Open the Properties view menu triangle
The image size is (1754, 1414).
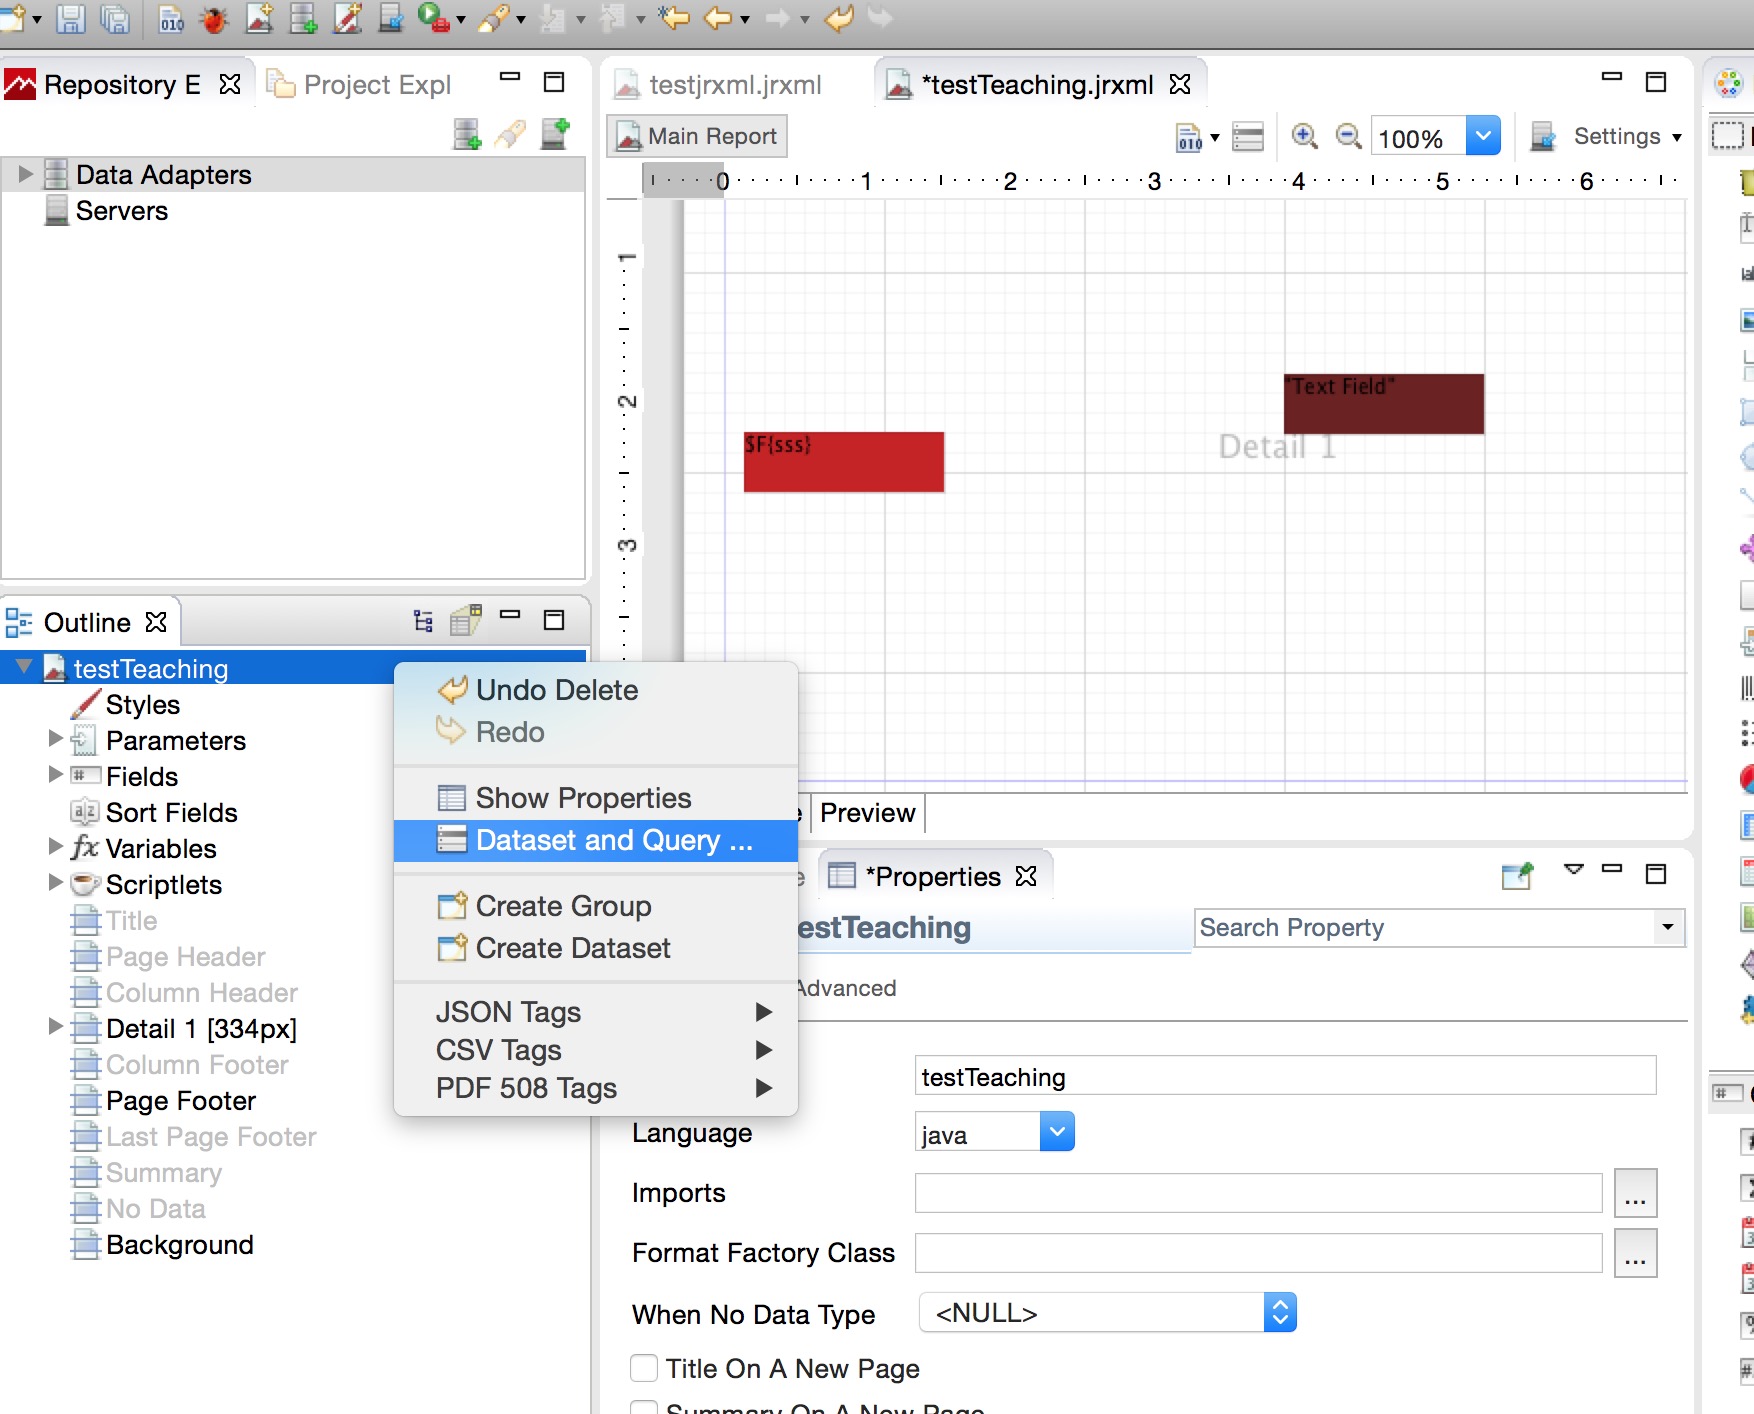[1574, 870]
